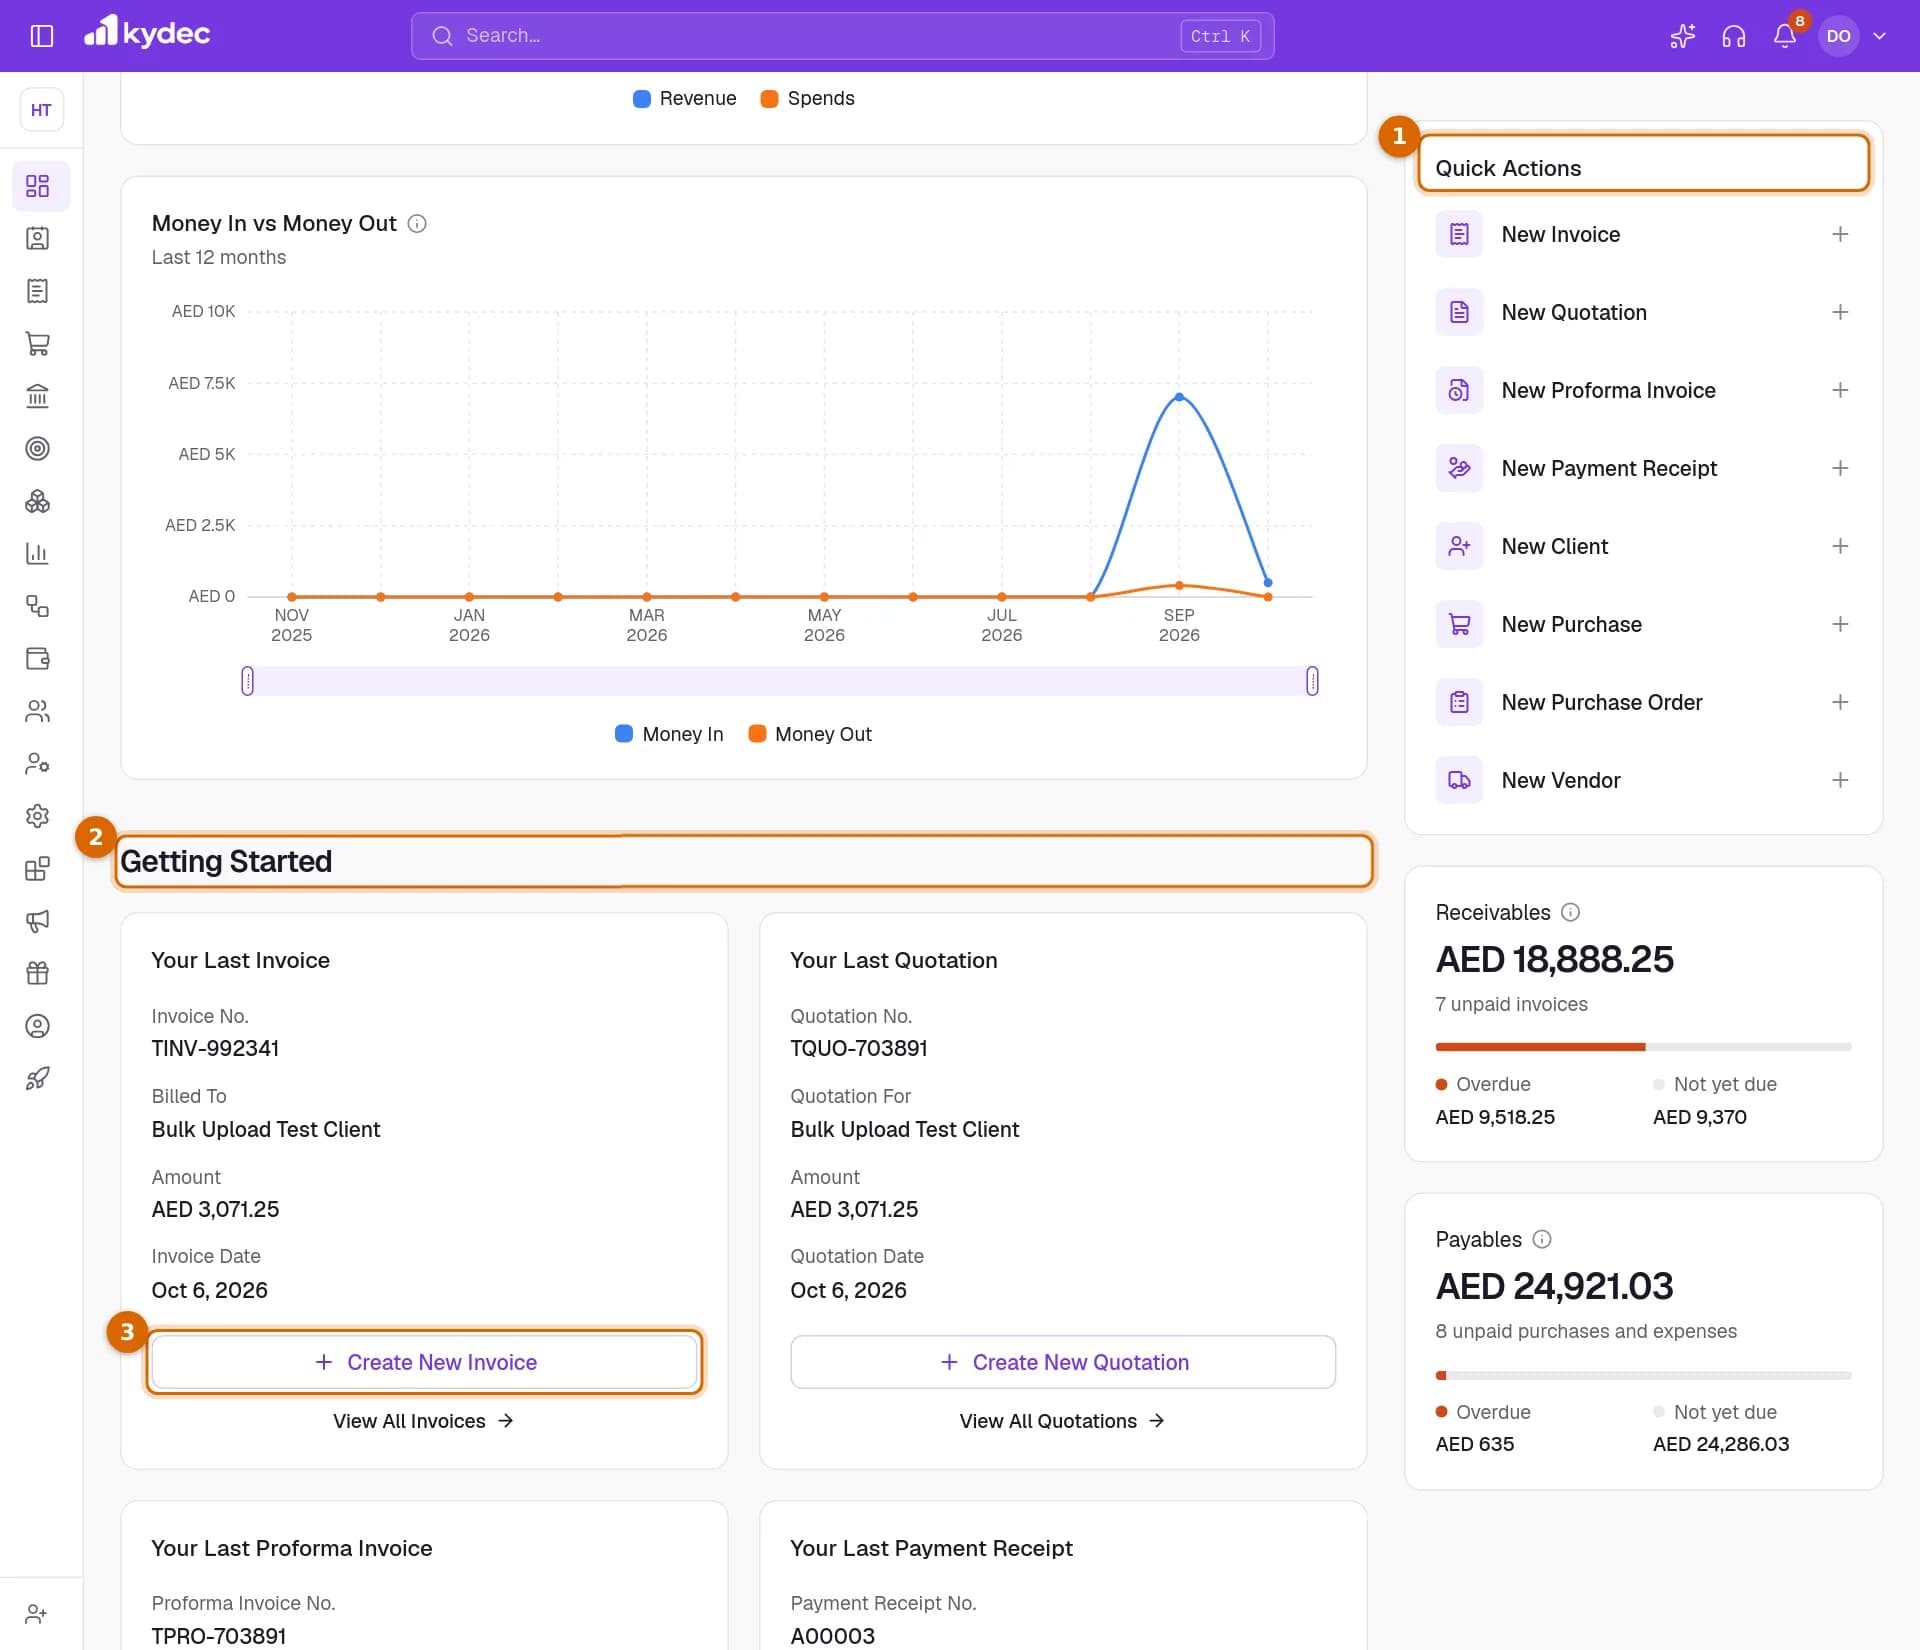Screen dimensions: 1920x1650
Task: Grab the right chart range slider handle
Action: point(1312,681)
